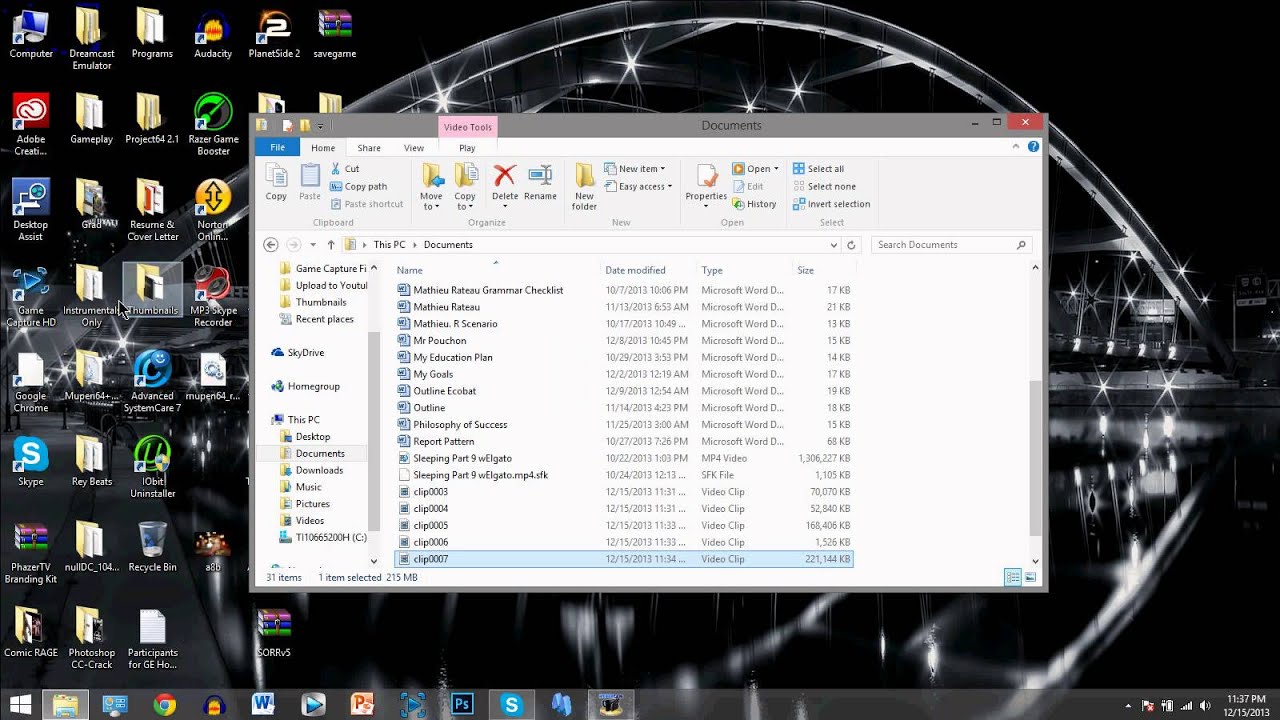
Task: Switch to Details view layout button
Action: tap(1013, 578)
